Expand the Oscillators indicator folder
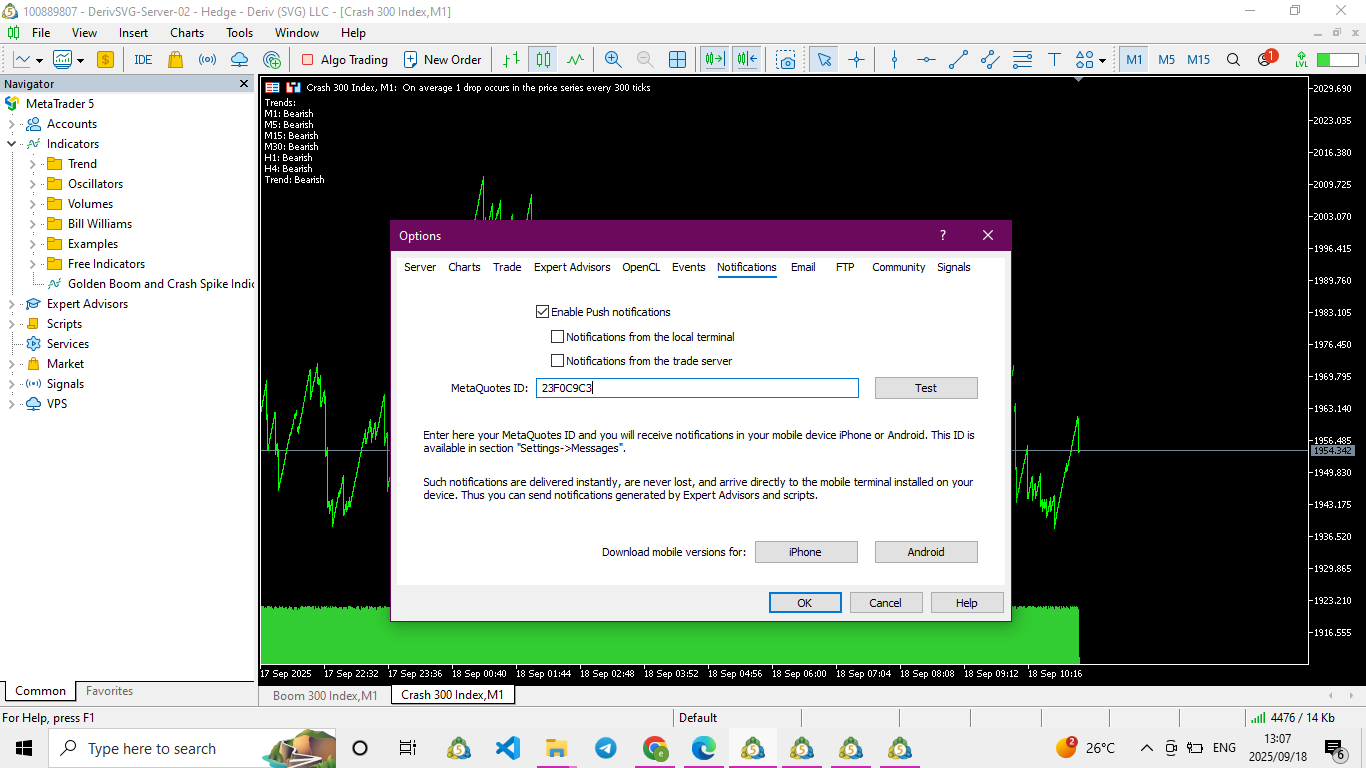The width and height of the screenshot is (1366, 768). coord(33,184)
